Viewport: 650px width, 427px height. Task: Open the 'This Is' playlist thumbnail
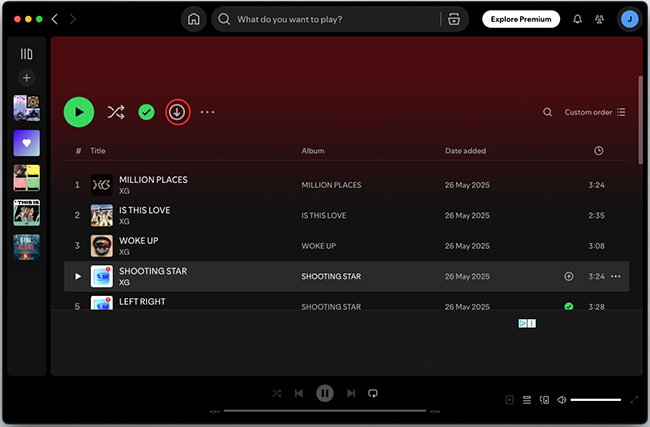(27, 213)
